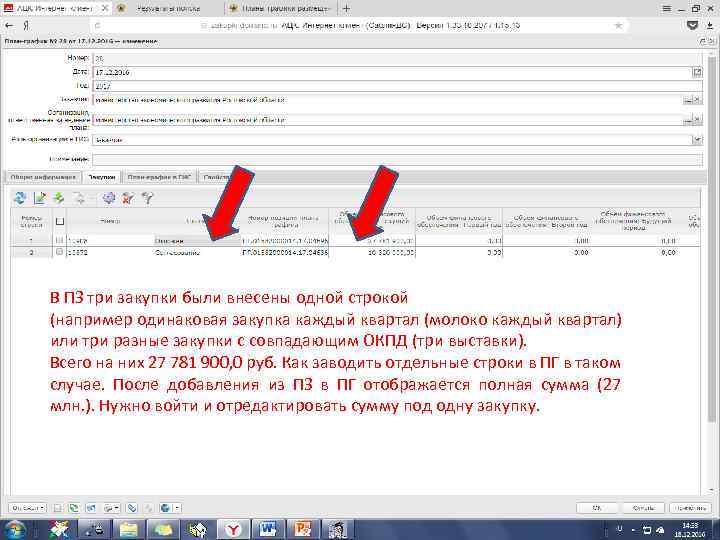Open Microsoft Word from the taskbar
The width and height of the screenshot is (720, 540).
click(268, 530)
